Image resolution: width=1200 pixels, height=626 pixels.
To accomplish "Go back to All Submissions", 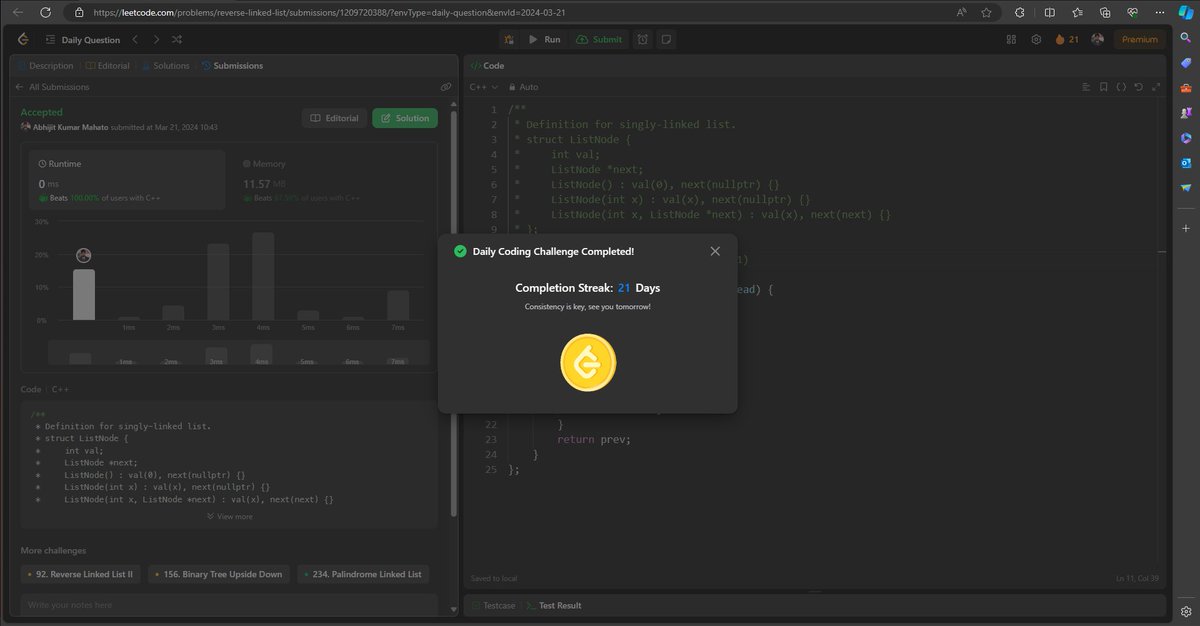I will (x=52, y=87).
